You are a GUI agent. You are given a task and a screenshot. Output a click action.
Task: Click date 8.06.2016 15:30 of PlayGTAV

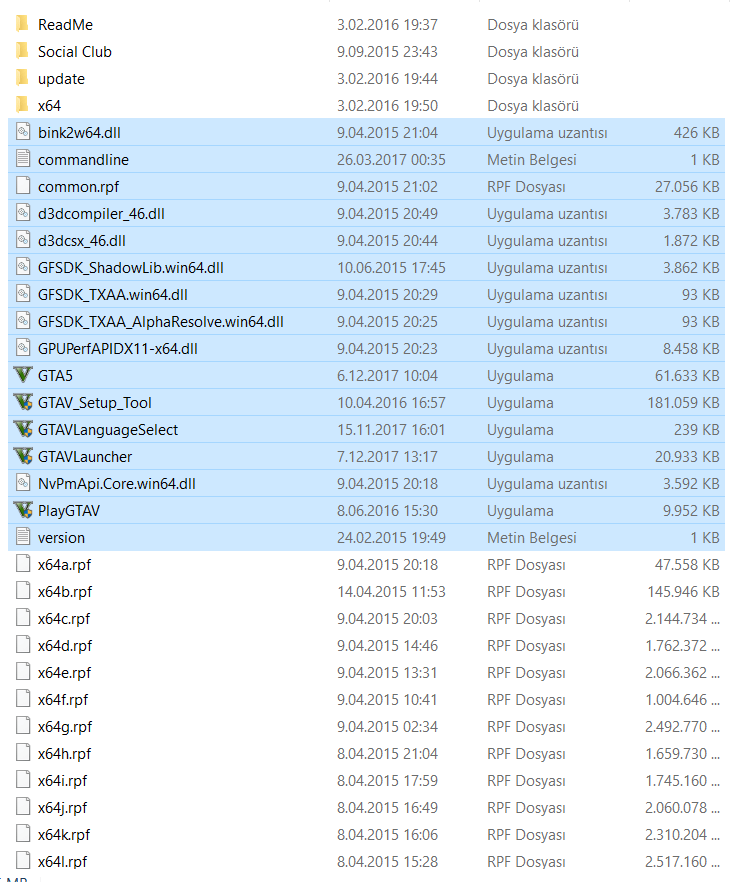(x=387, y=511)
